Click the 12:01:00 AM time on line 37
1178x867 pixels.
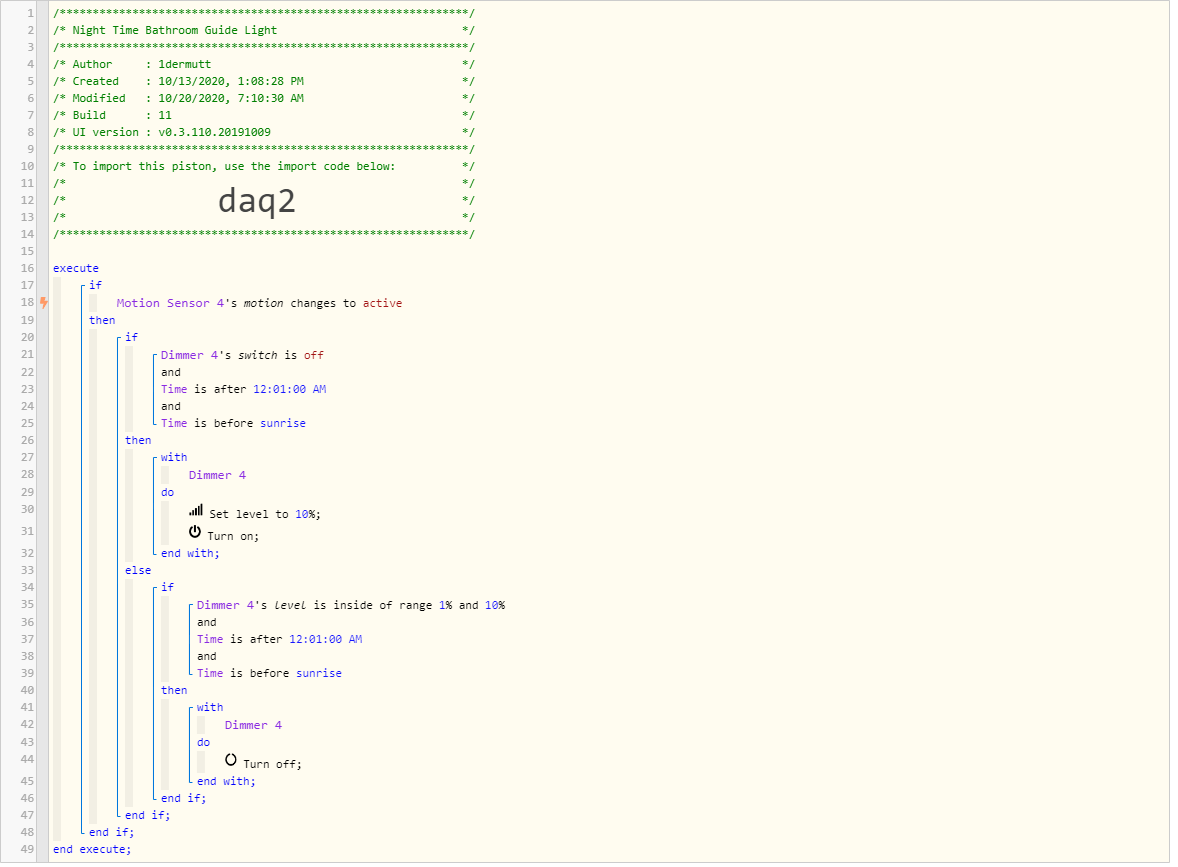click(x=326, y=640)
